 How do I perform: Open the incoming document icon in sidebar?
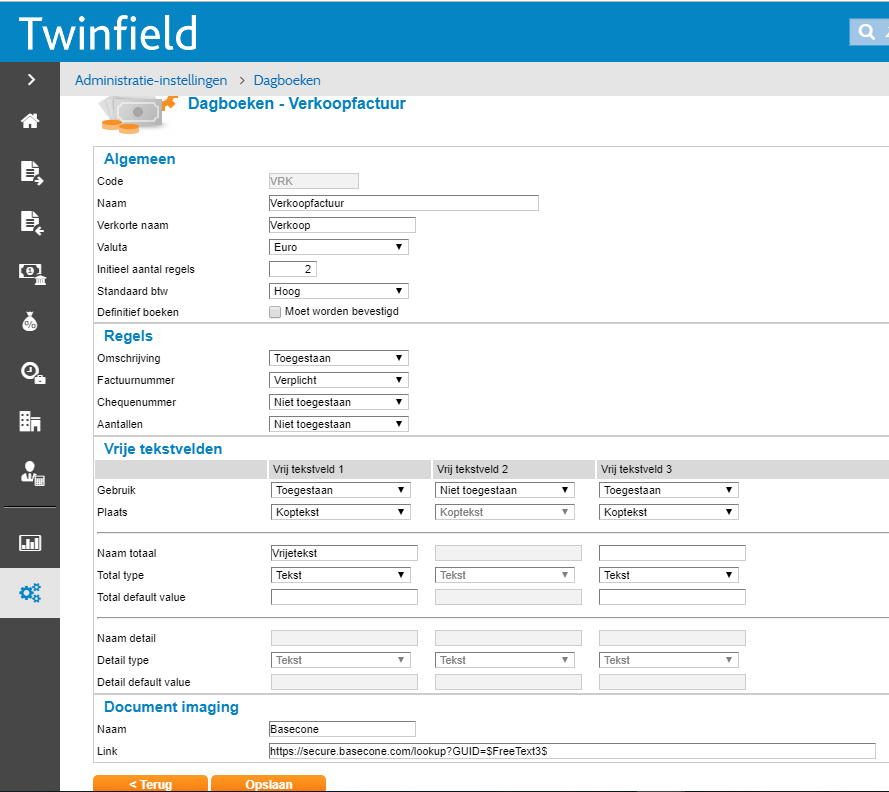(x=30, y=222)
